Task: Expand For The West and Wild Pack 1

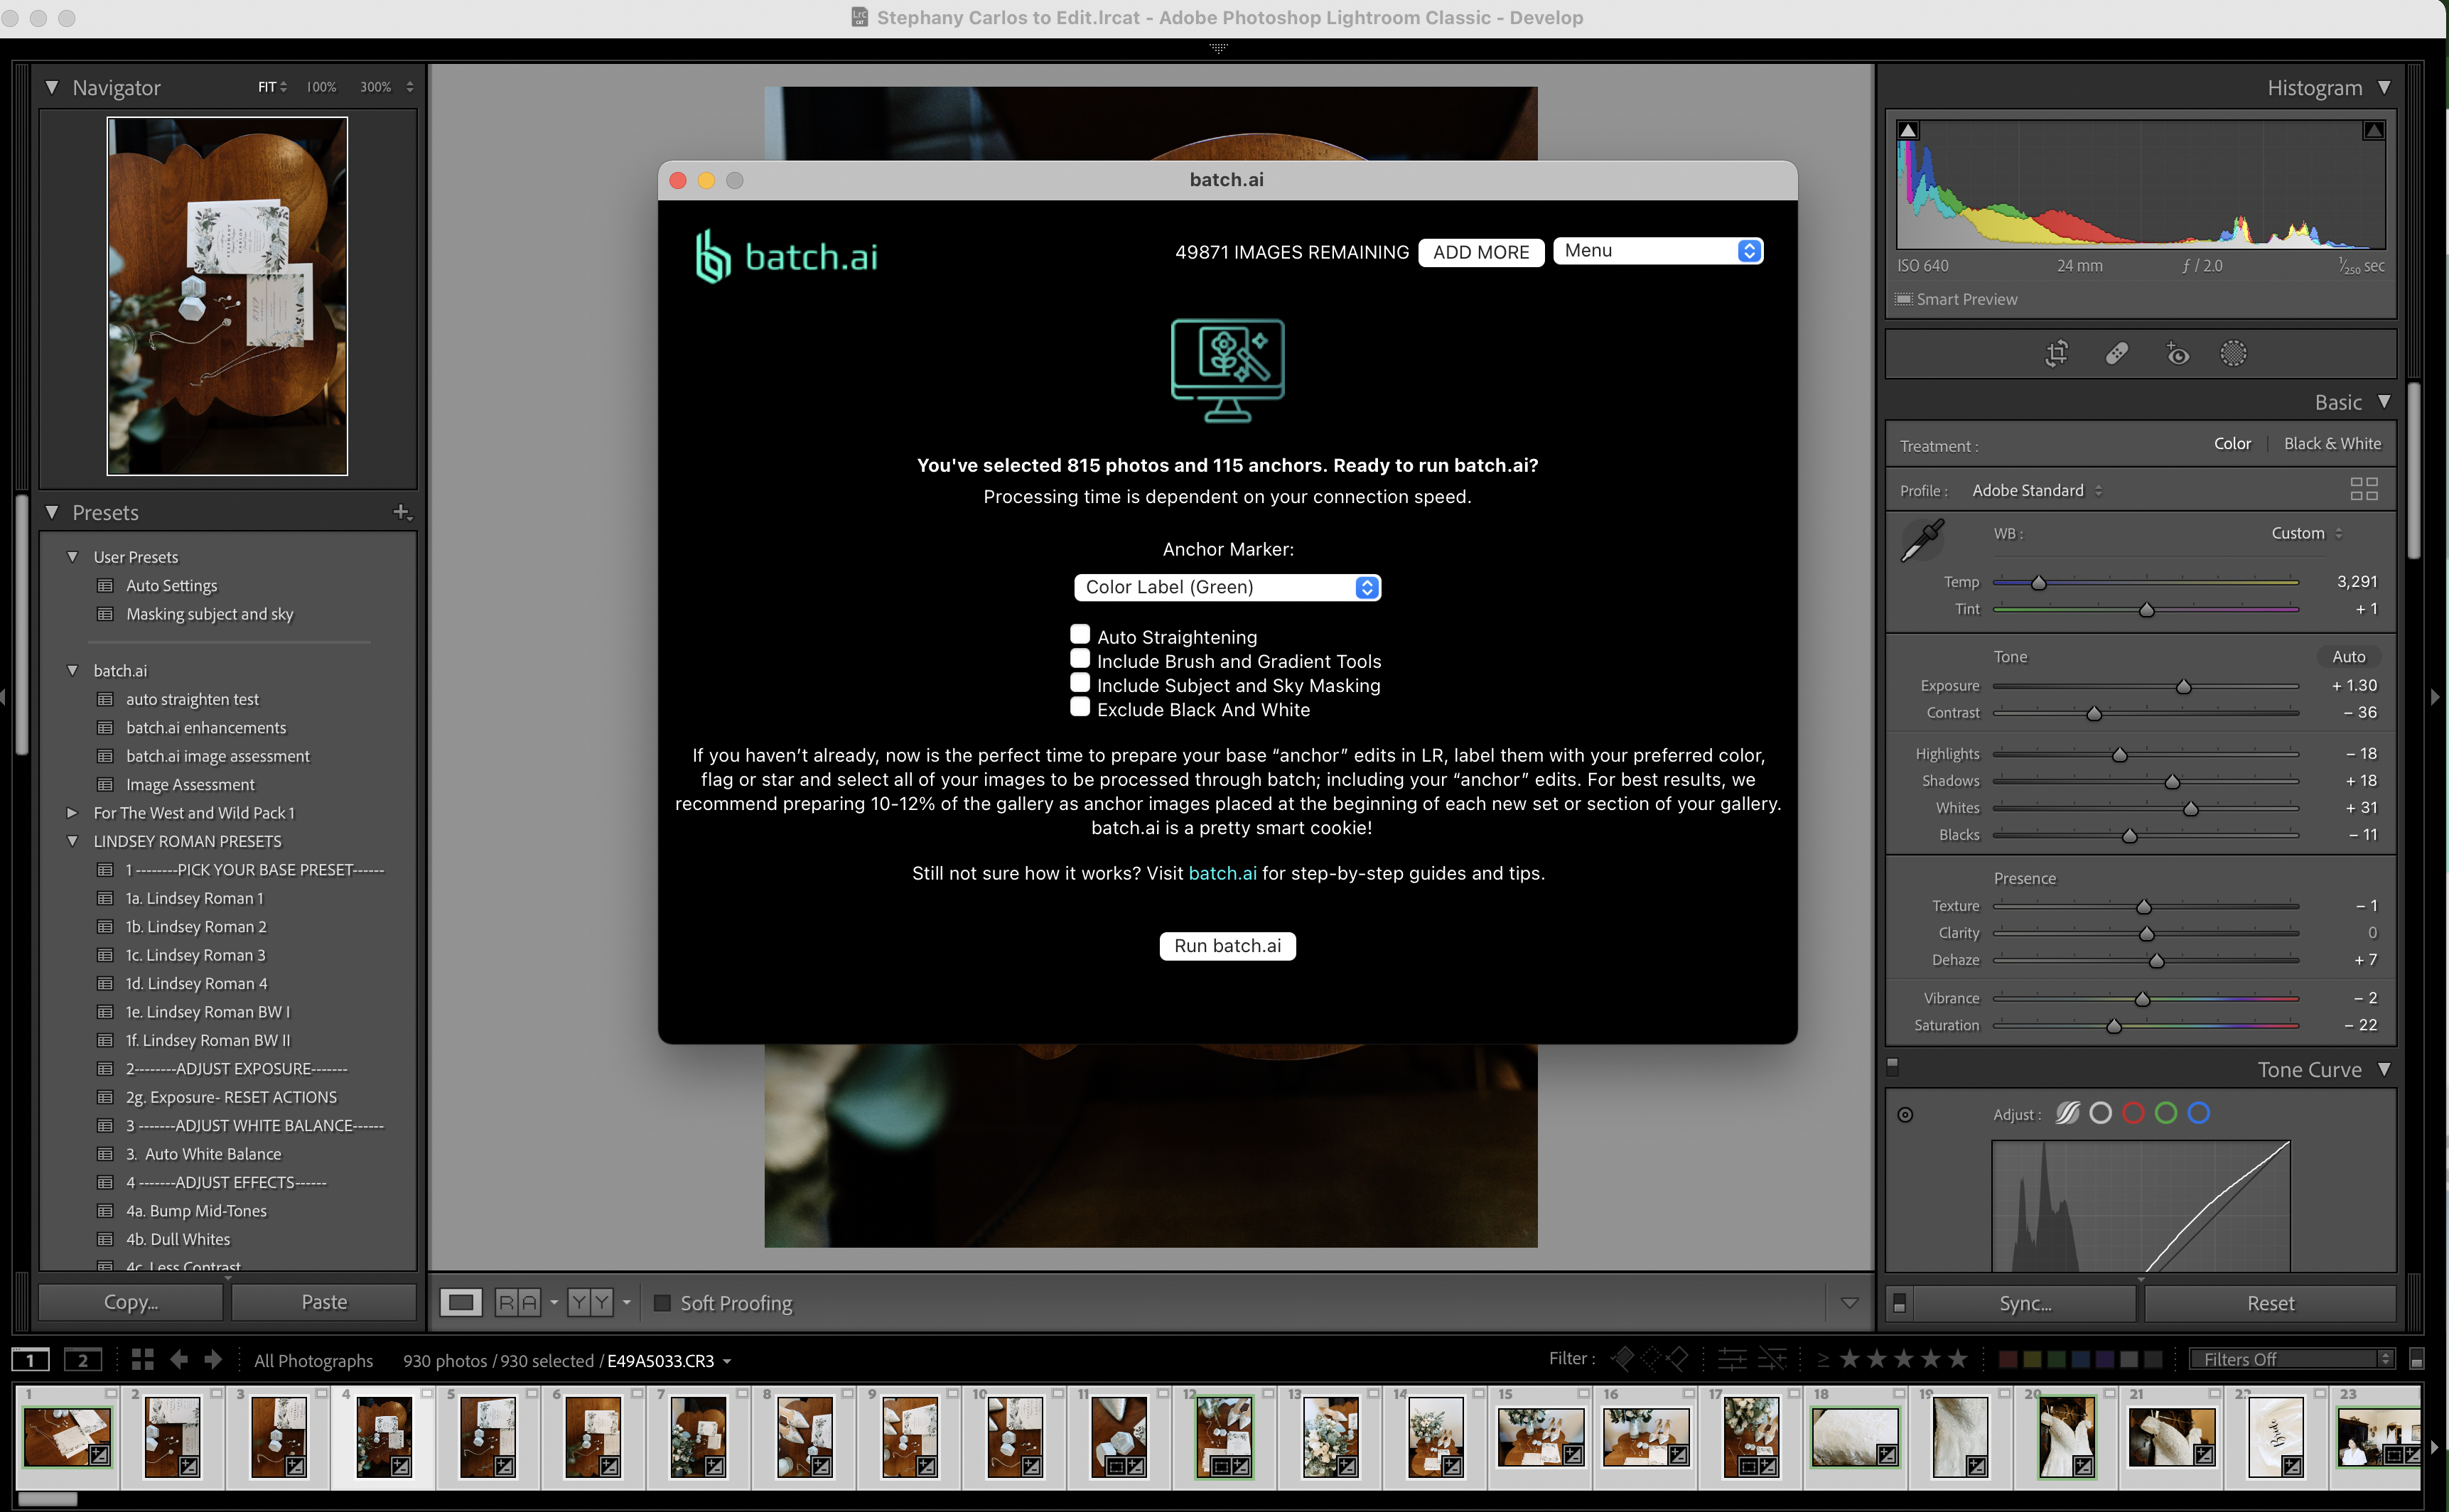Action: tap(72, 813)
